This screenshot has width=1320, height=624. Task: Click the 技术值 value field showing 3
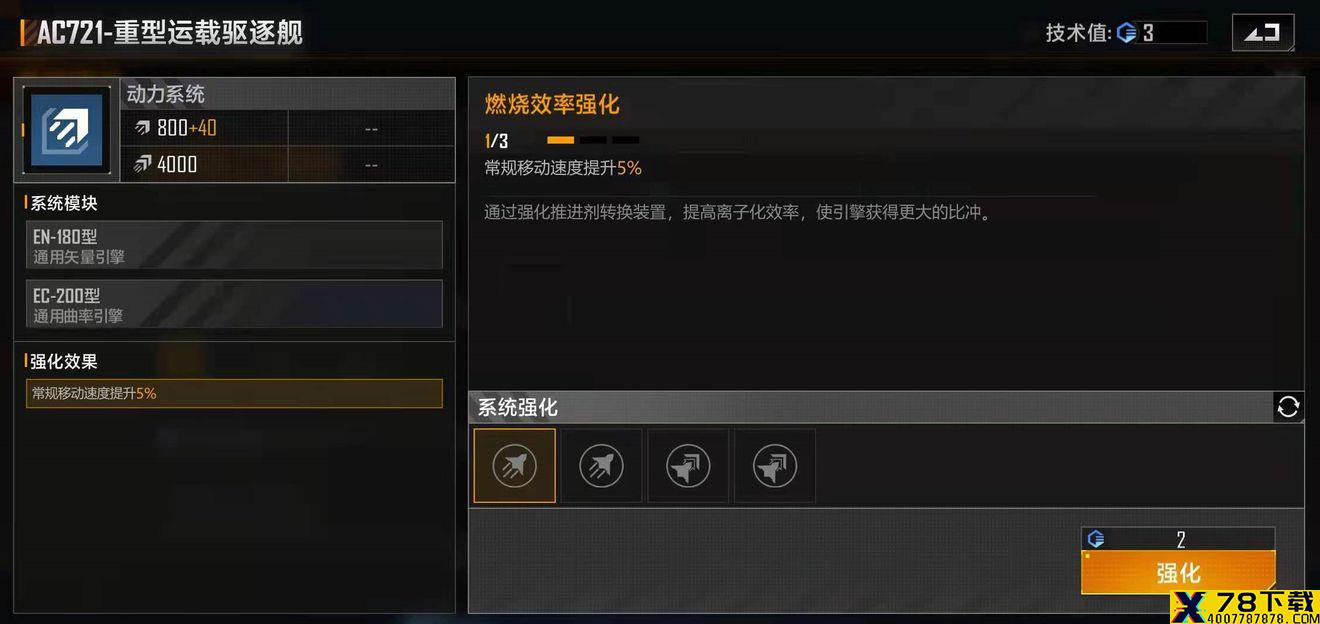tap(1163, 33)
